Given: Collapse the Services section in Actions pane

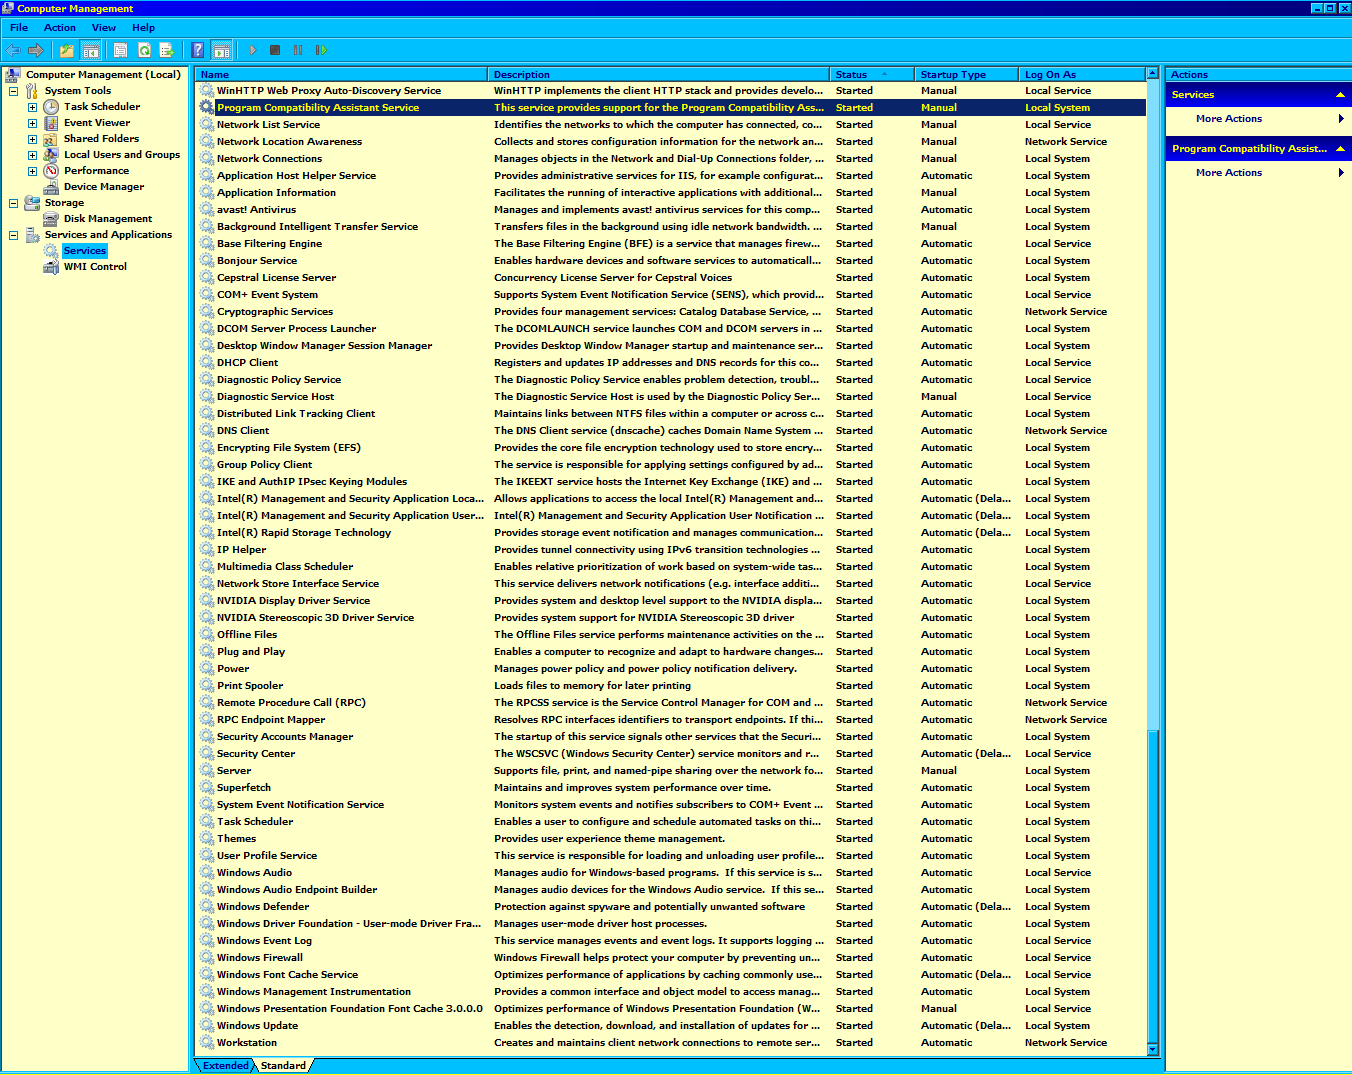Looking at the screenshot, I should pyautogui.click(x=1340, y=95).
